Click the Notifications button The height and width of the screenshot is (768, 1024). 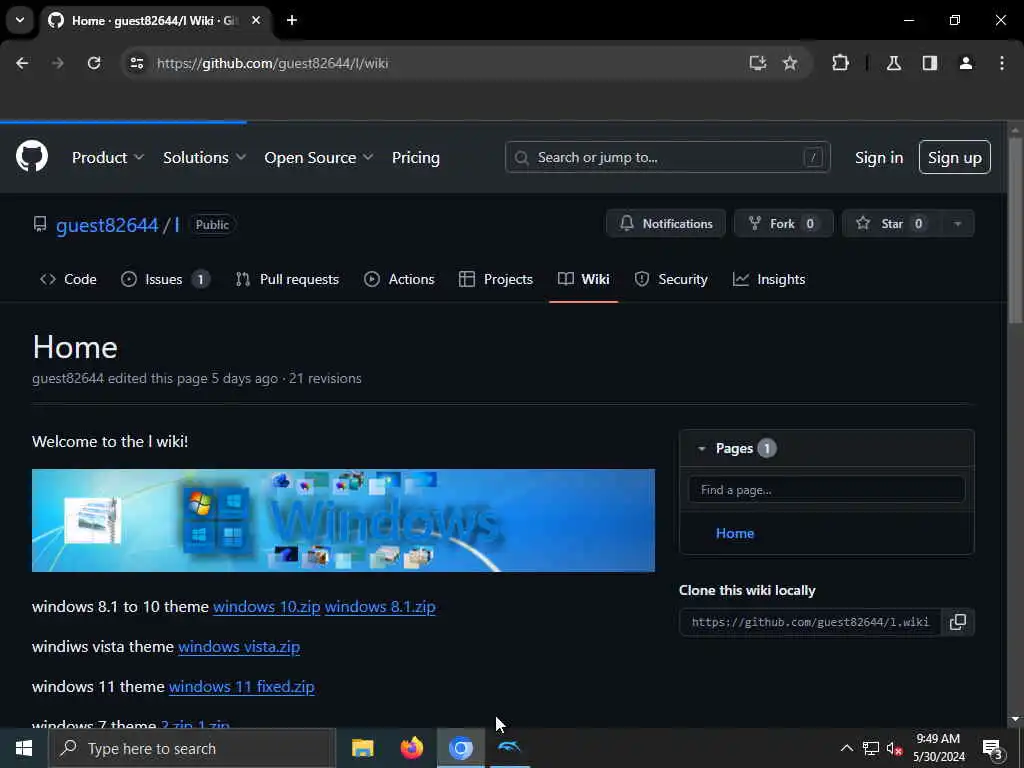pos(665,223)
